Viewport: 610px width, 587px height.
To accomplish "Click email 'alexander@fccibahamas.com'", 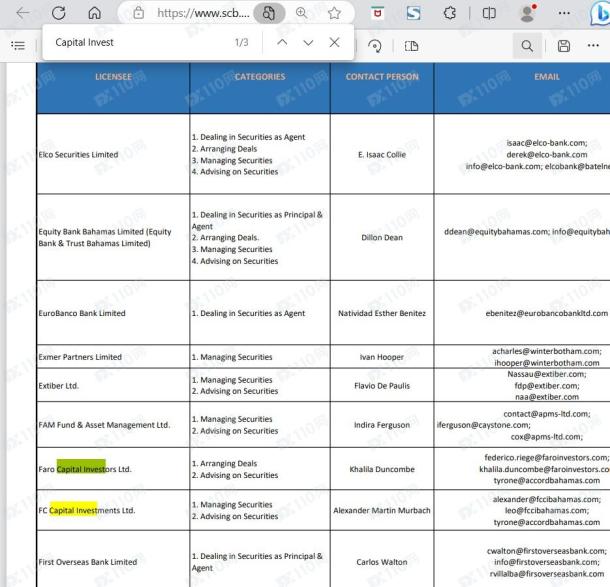I will 547,499.
